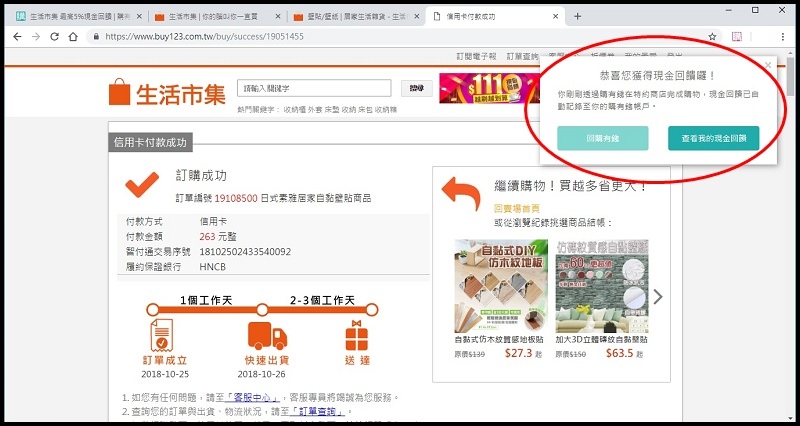Image resolution: width=800 pixels, height=426 pixels.
Task: Click the orange return arrow icon
Action: pos(461,197)
